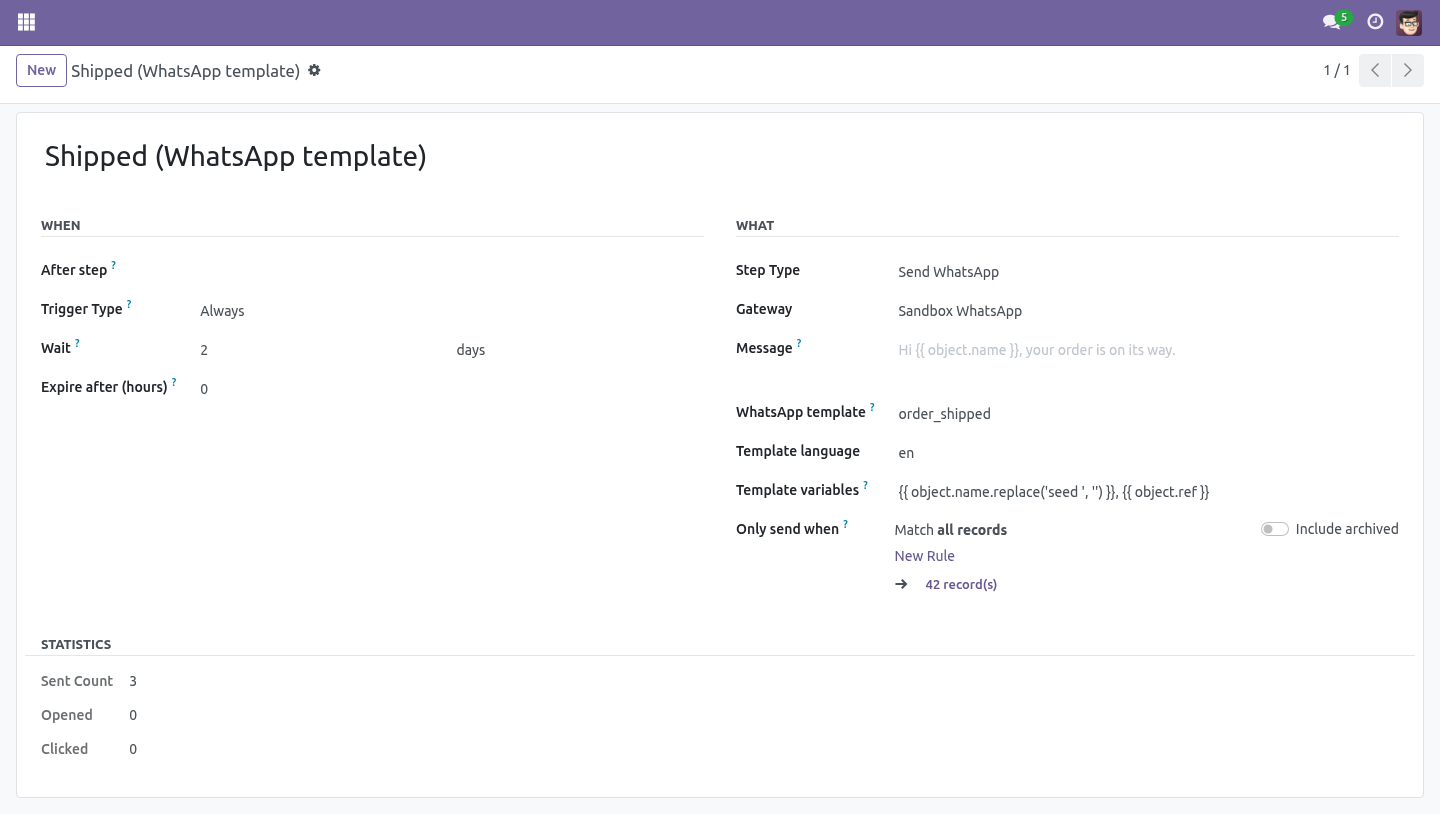Image resolution: width=1440 pixels, height=814 pixels.
Task: Show help for Expire after (hours)
Action: pyautogui.click(x=174, y=382)
